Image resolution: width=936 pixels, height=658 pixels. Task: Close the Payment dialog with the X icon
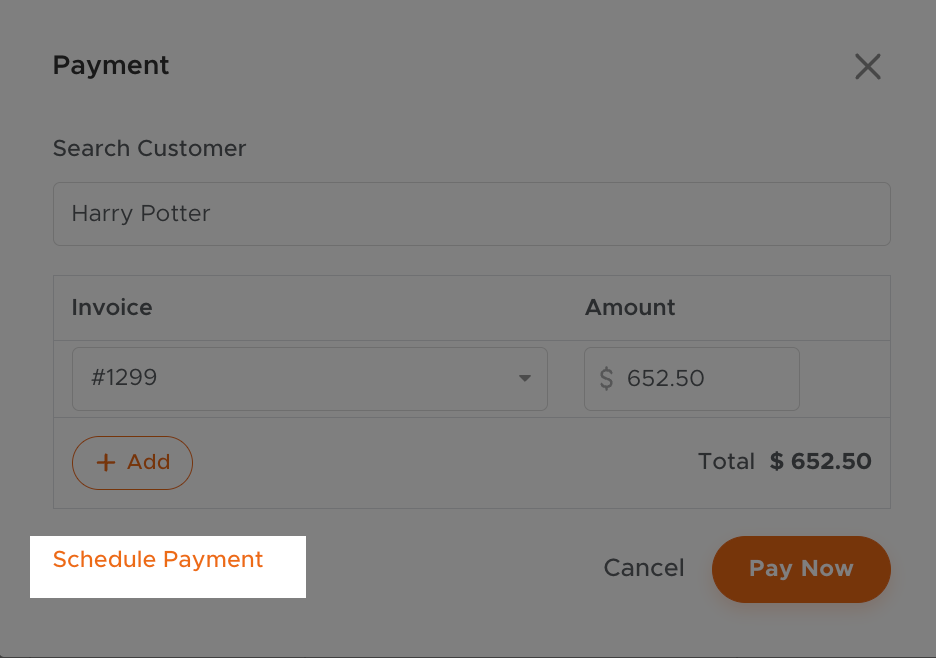[867, 67]
